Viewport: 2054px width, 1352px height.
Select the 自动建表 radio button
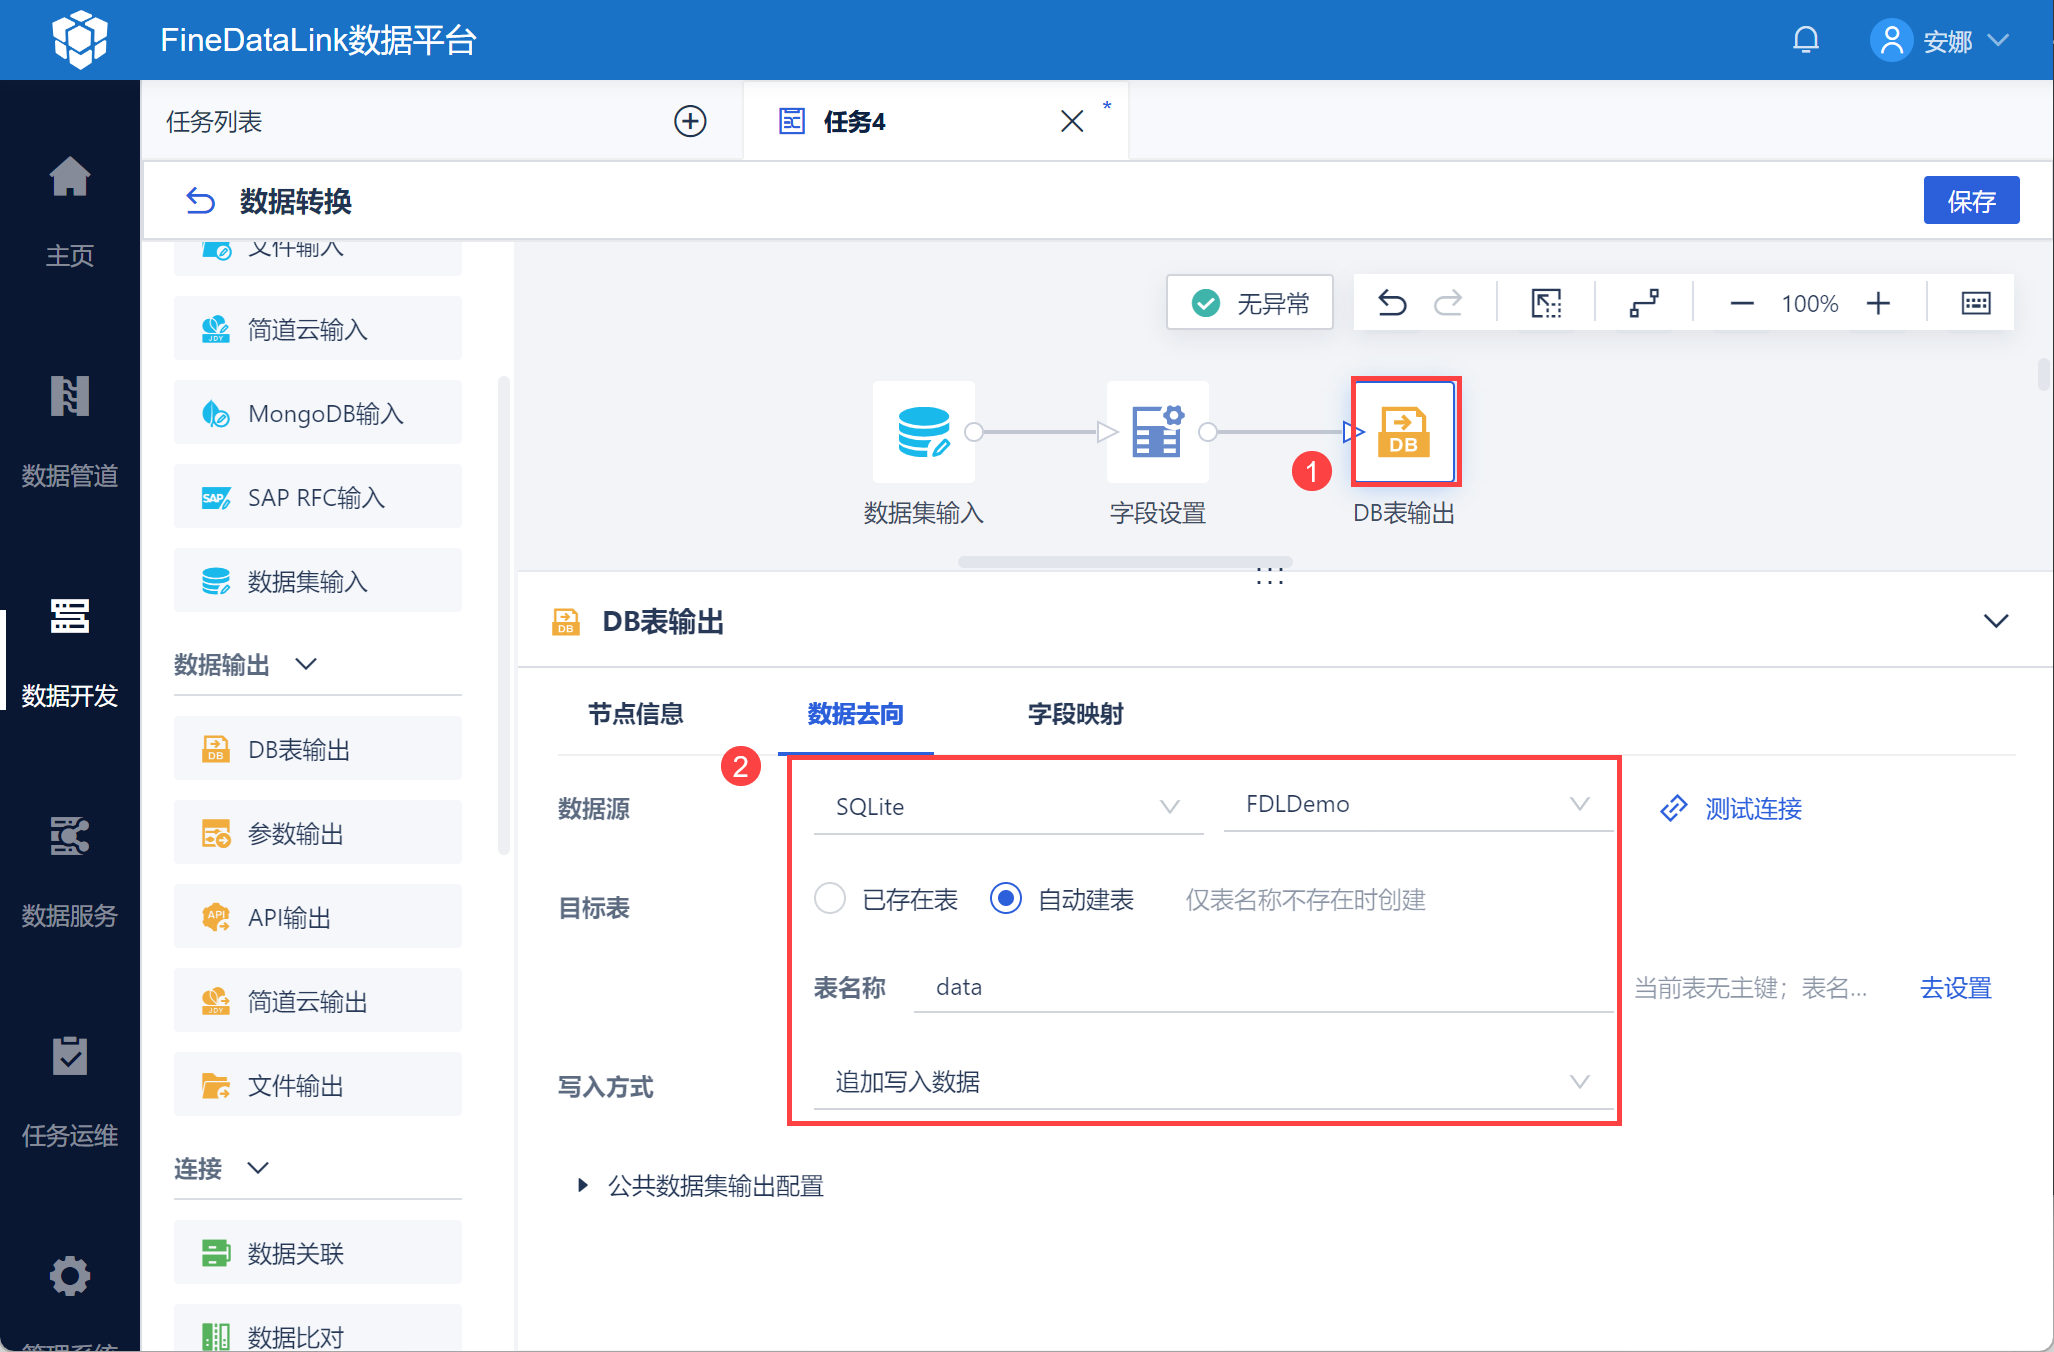[x=1005, y=899]
